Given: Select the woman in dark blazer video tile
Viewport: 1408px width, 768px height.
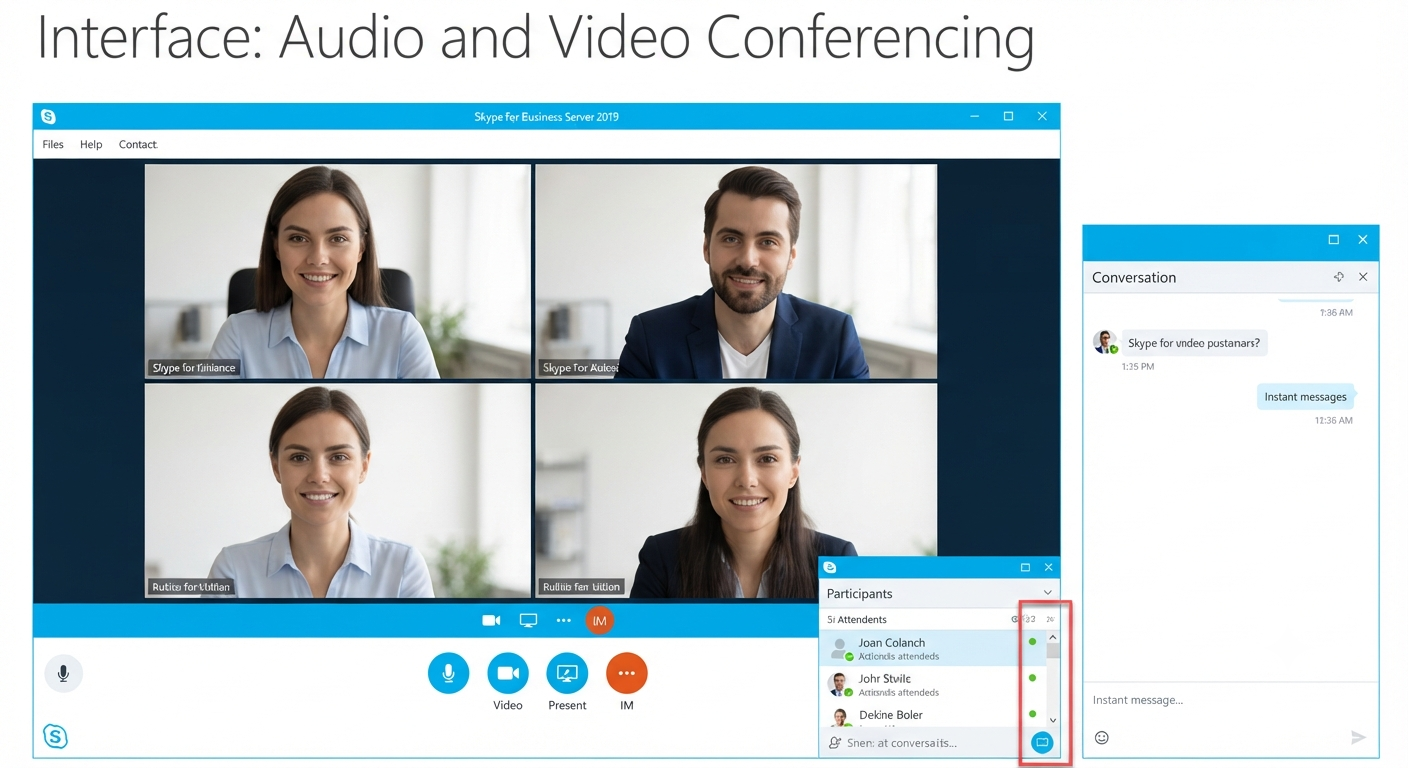Looking at the screenshot, I should coord(736,490).
